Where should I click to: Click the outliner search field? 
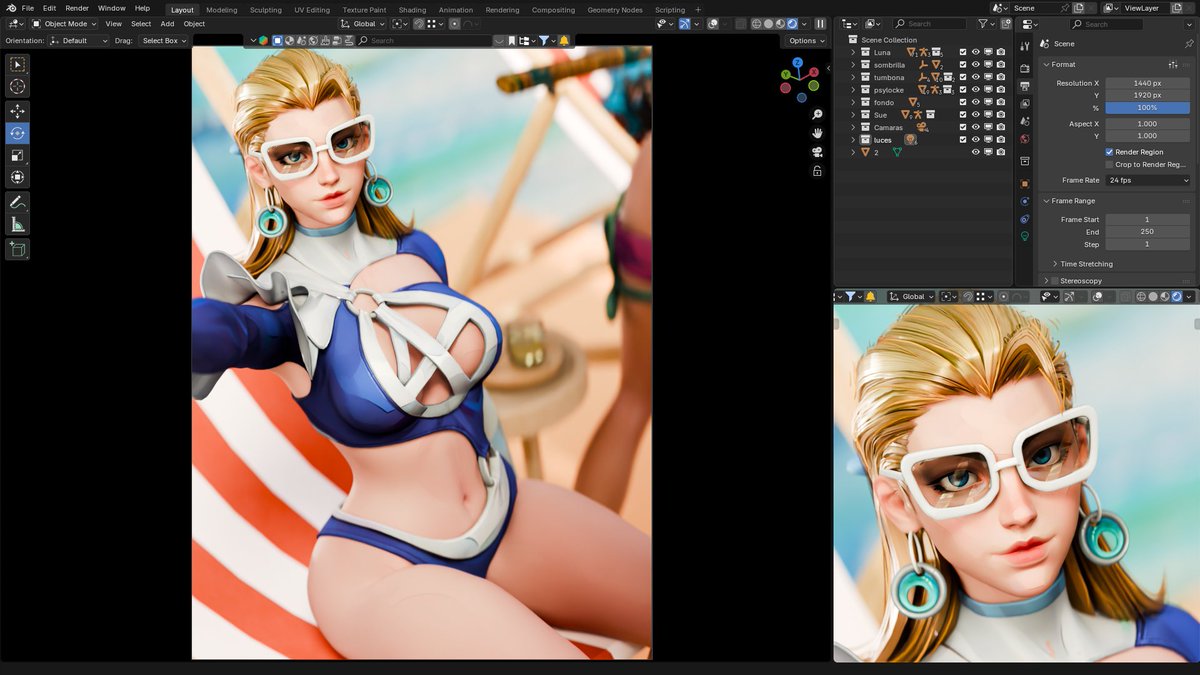coord(929,23)
